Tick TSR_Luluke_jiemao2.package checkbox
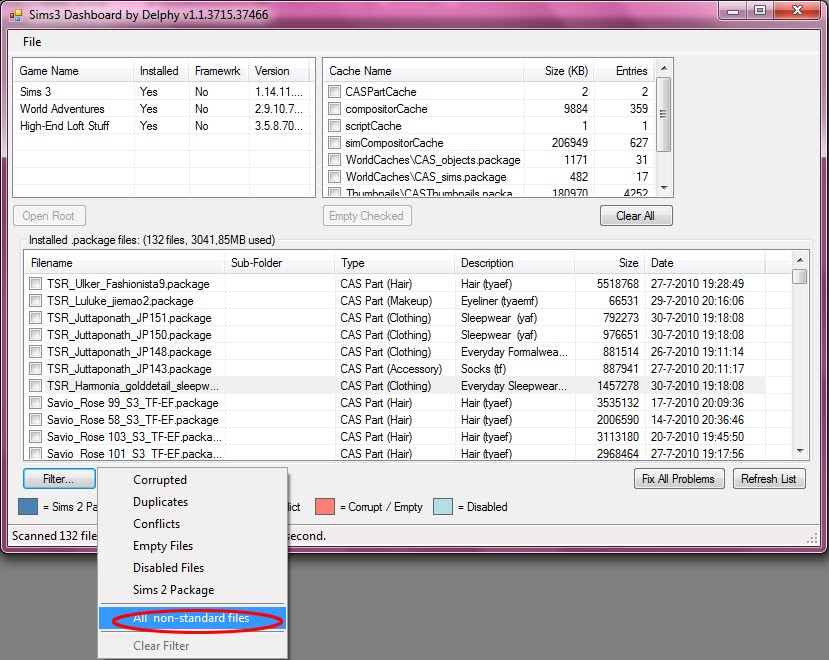This screenshot has height=660, width=829. click(35, 300)
